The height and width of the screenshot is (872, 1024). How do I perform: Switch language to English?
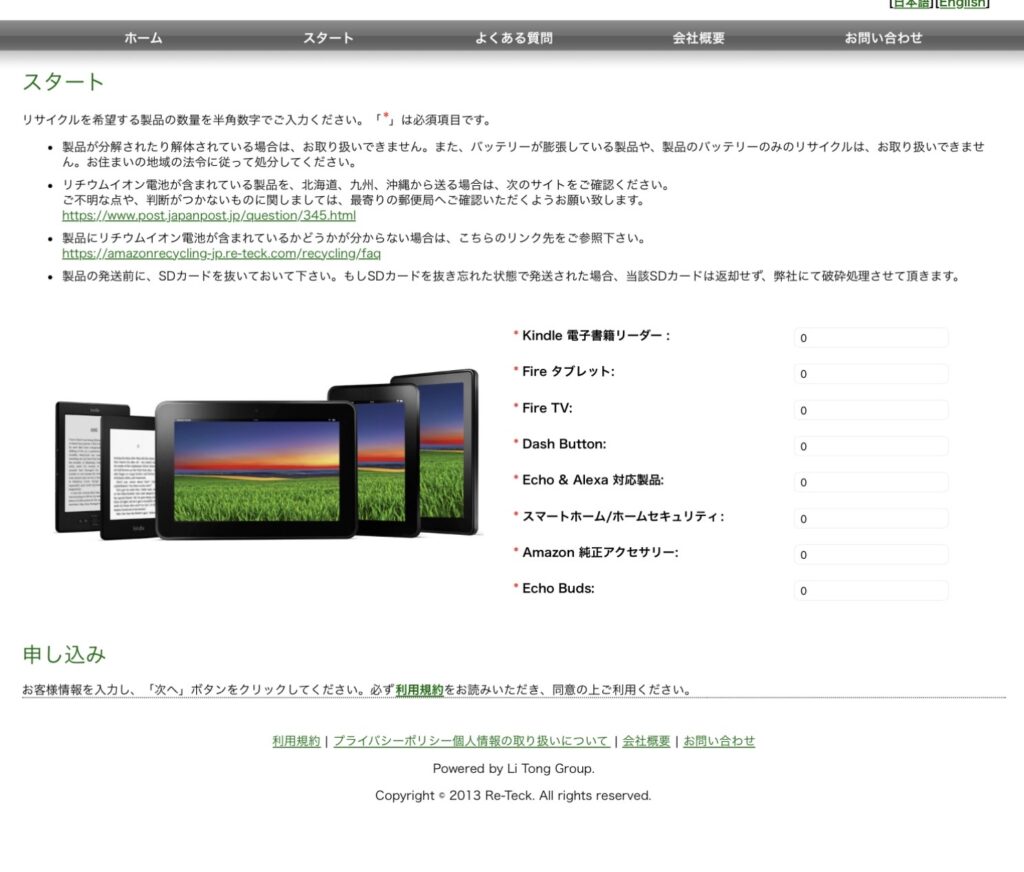tap(962, 4)
